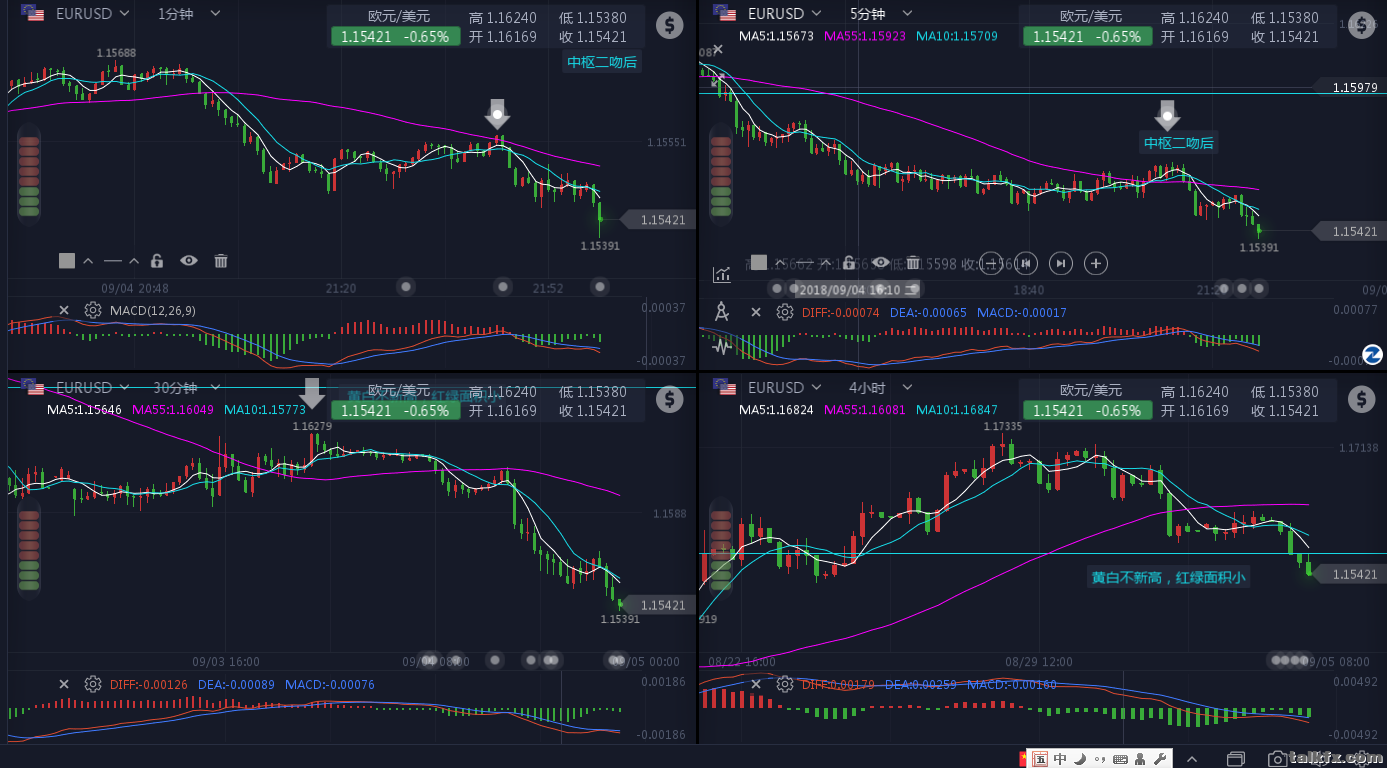Click the dollar icon in 5-minute chart

(x=1361, y=25)
